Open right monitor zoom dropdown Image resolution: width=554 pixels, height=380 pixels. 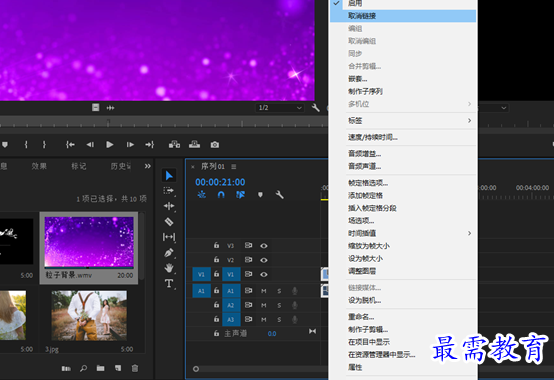[x=504, y=108]
